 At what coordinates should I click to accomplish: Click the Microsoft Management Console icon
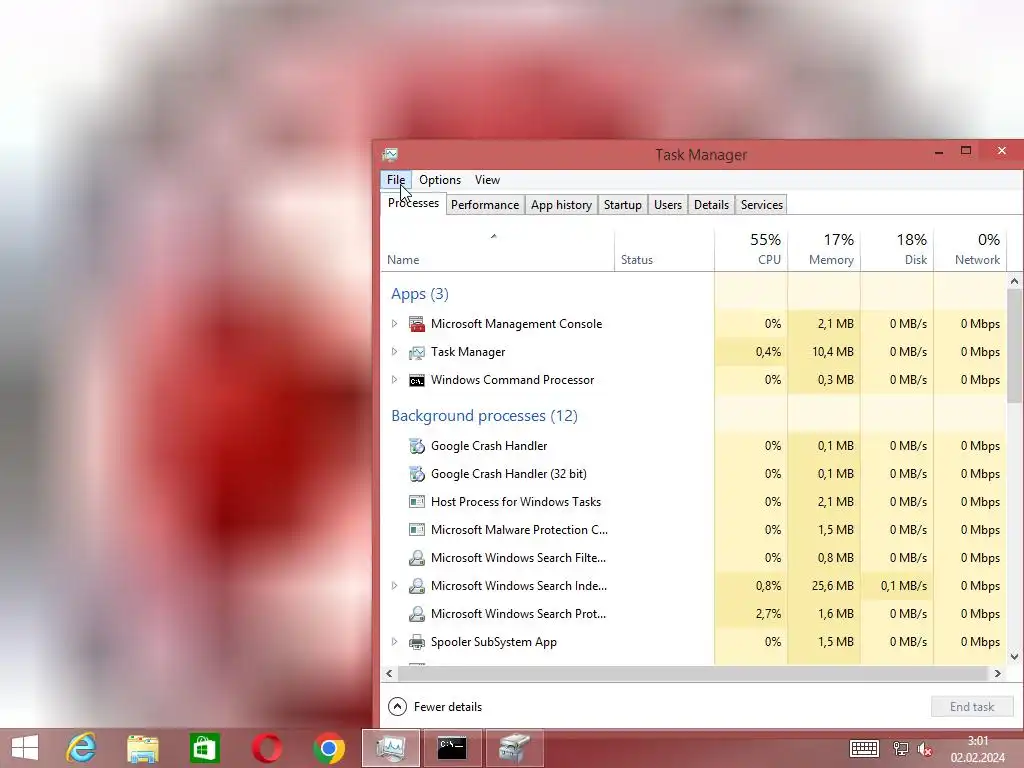pos(417,324)
